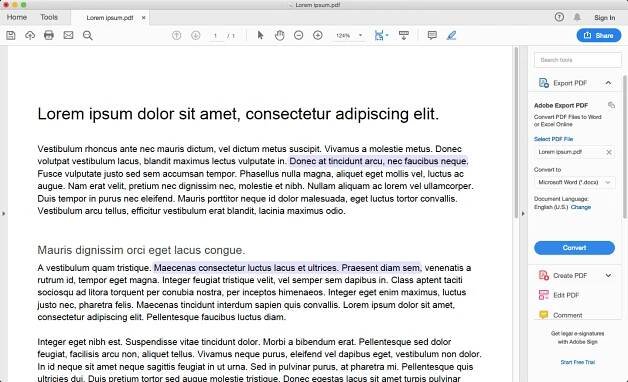Change the document language link
Image resolution: width=628 pixels, height=382 pixels.
[581, 207]
